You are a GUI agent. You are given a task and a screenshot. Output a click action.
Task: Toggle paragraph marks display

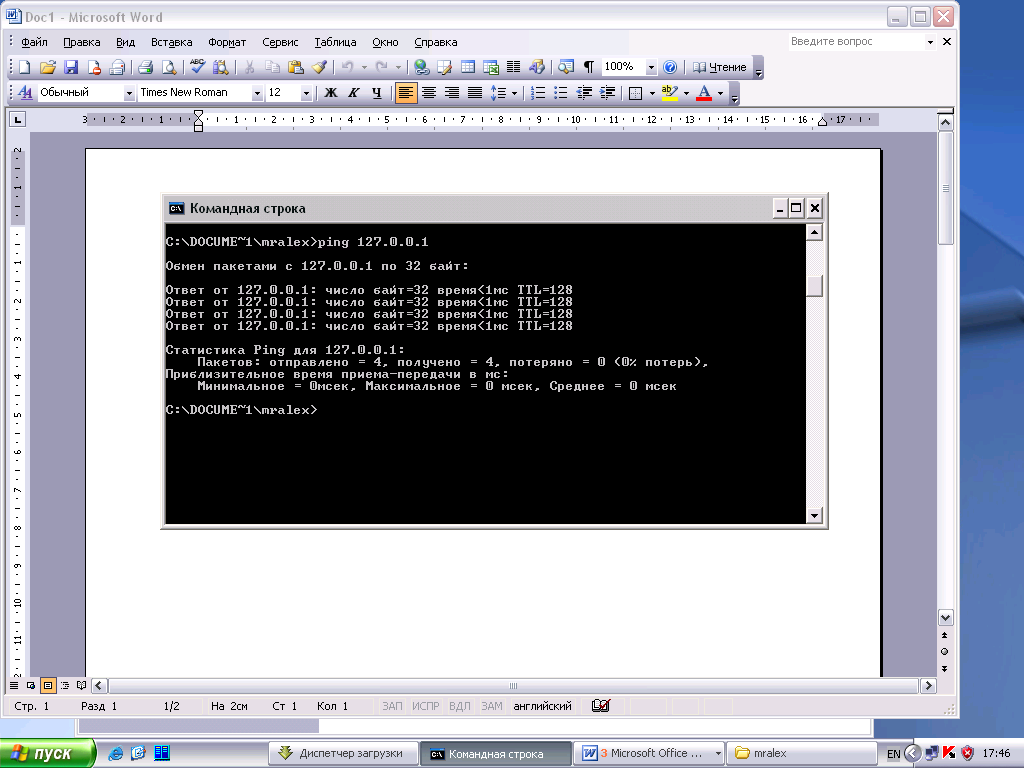[x=588, y=67]
